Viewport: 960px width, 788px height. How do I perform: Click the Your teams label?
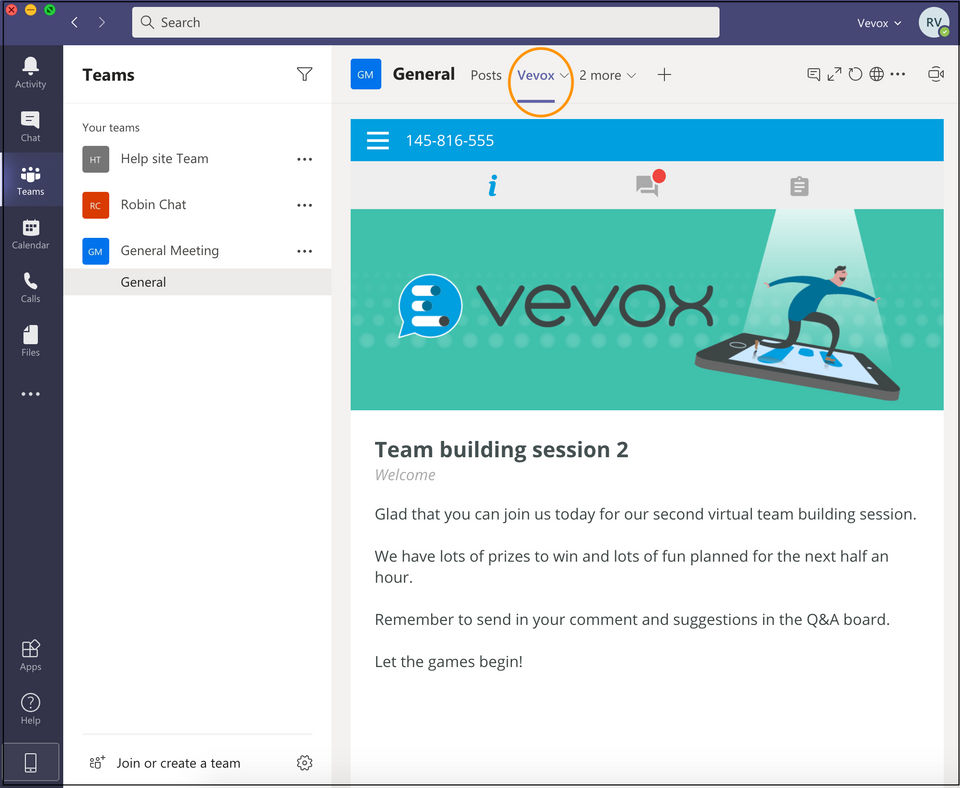111,127
